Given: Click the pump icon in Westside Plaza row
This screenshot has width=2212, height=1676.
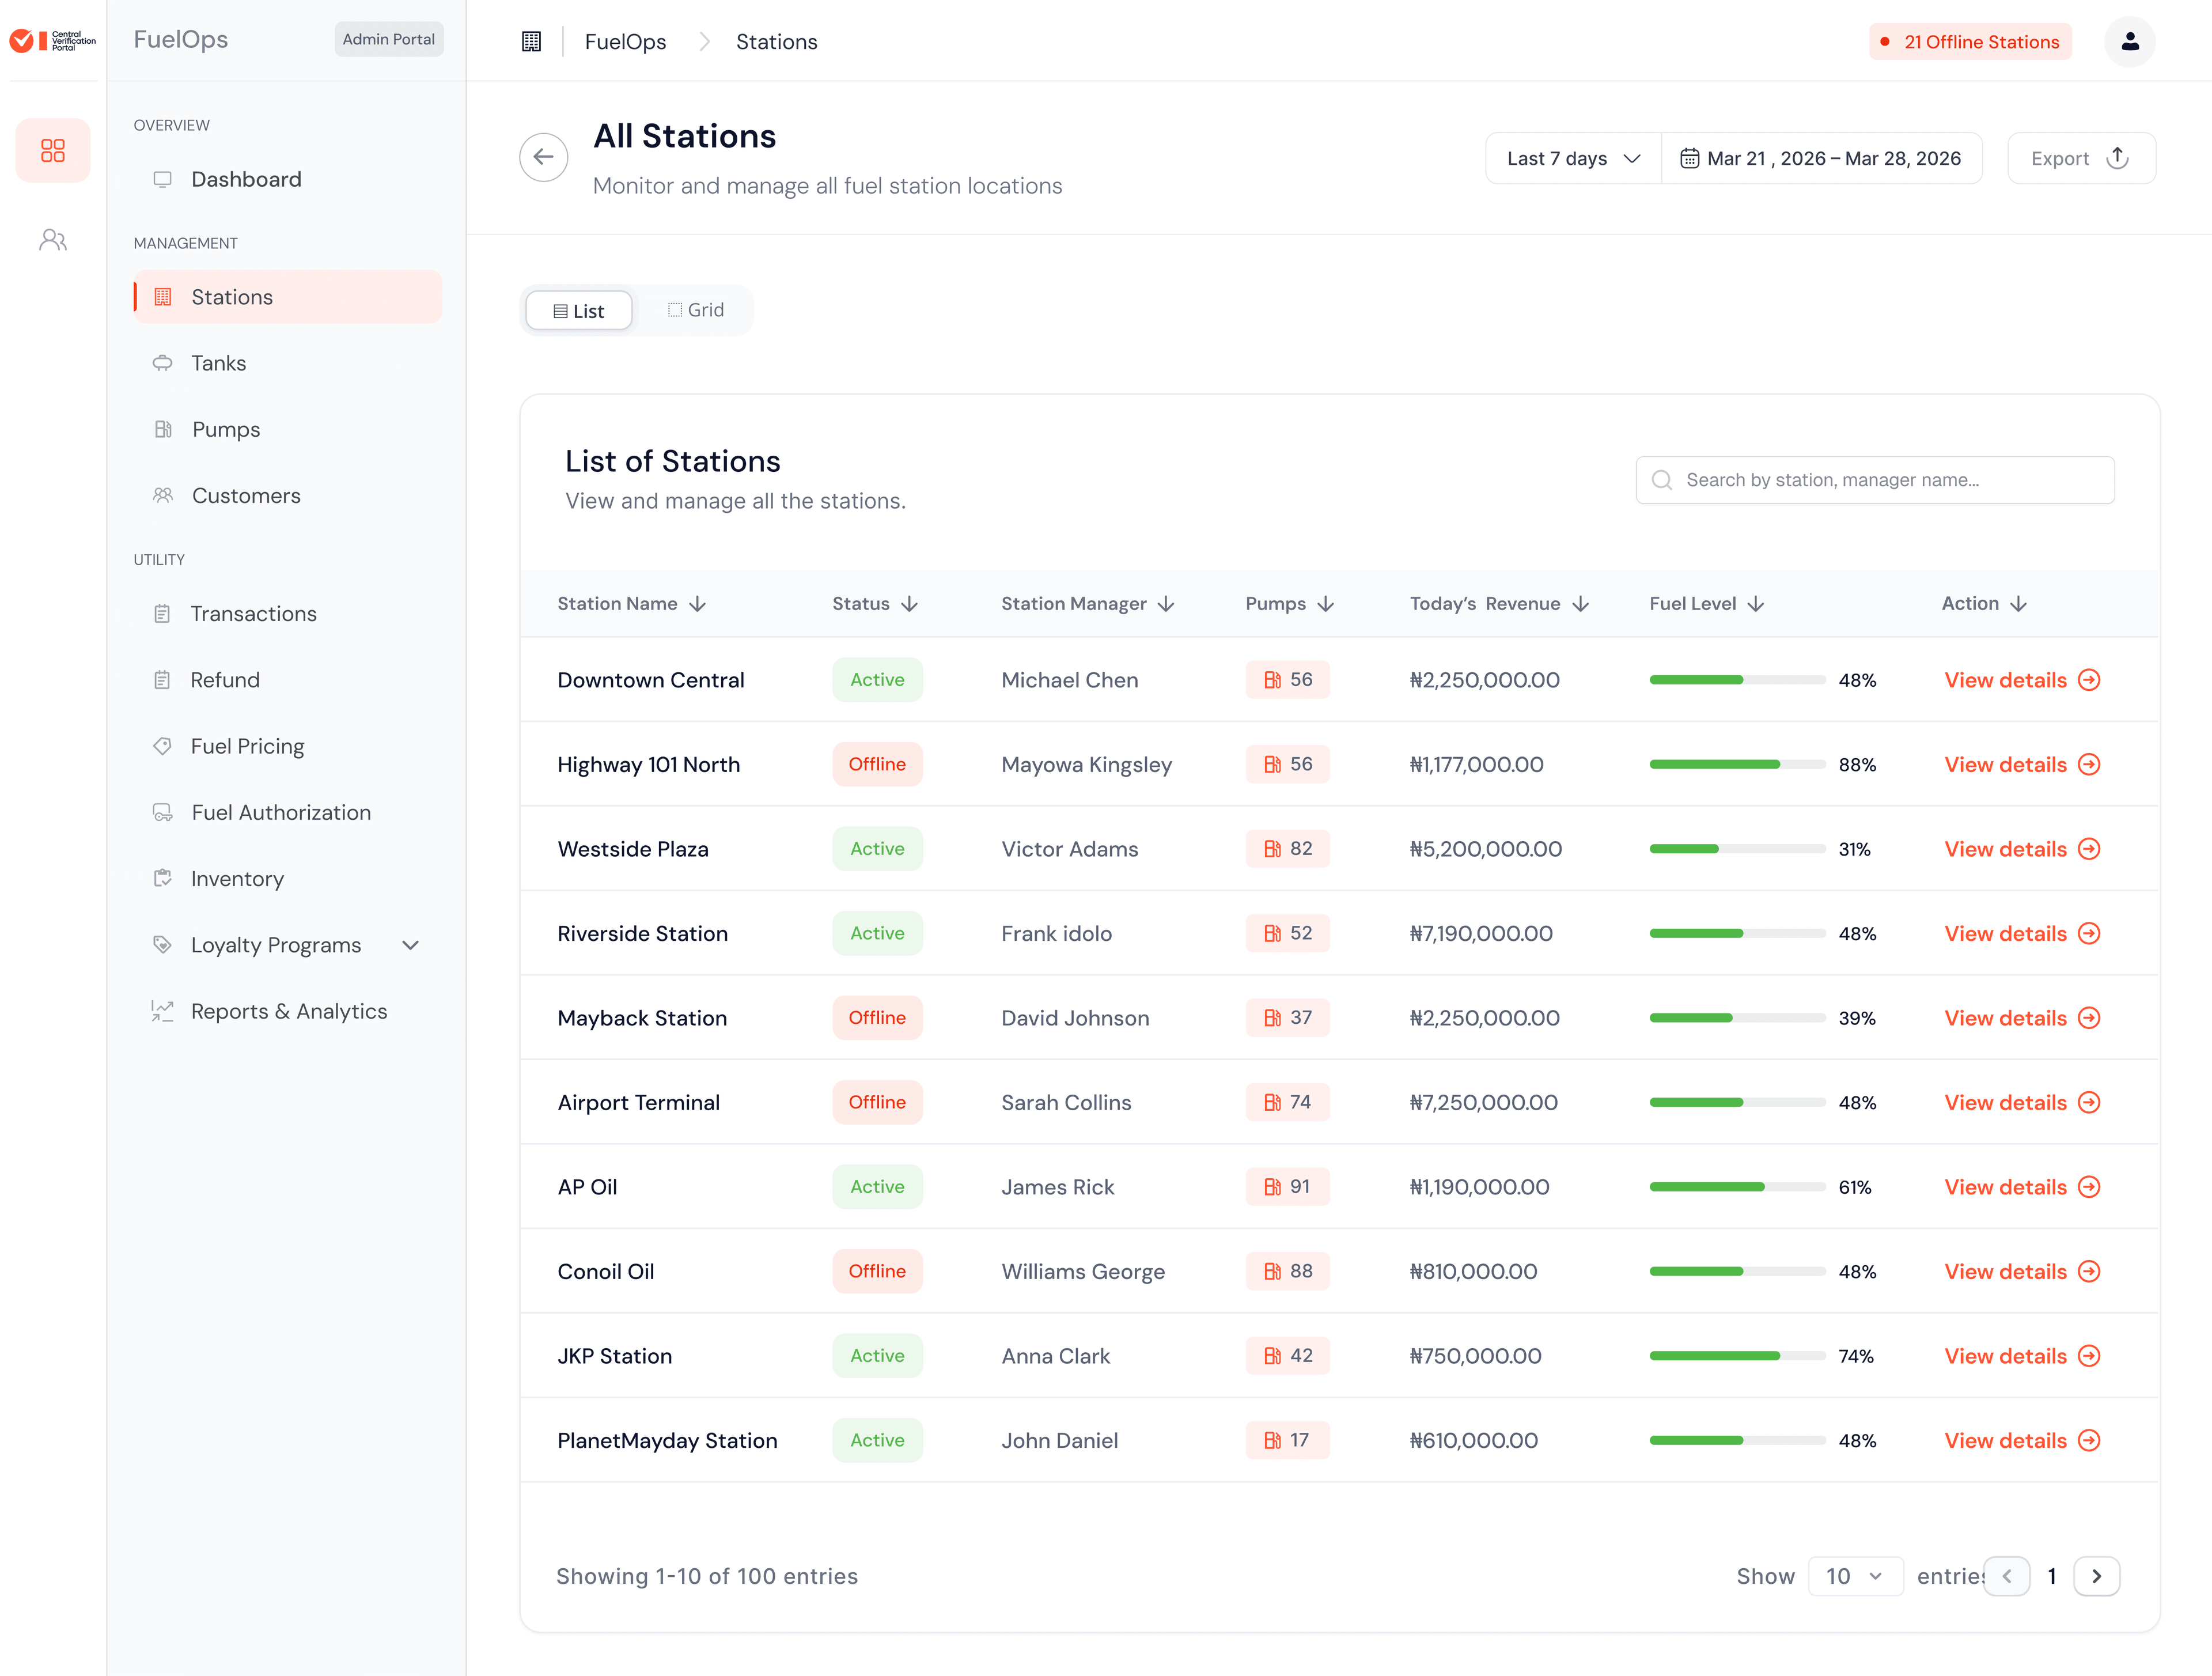Looking at the screenshot, I should click(x=1272, y=849).
